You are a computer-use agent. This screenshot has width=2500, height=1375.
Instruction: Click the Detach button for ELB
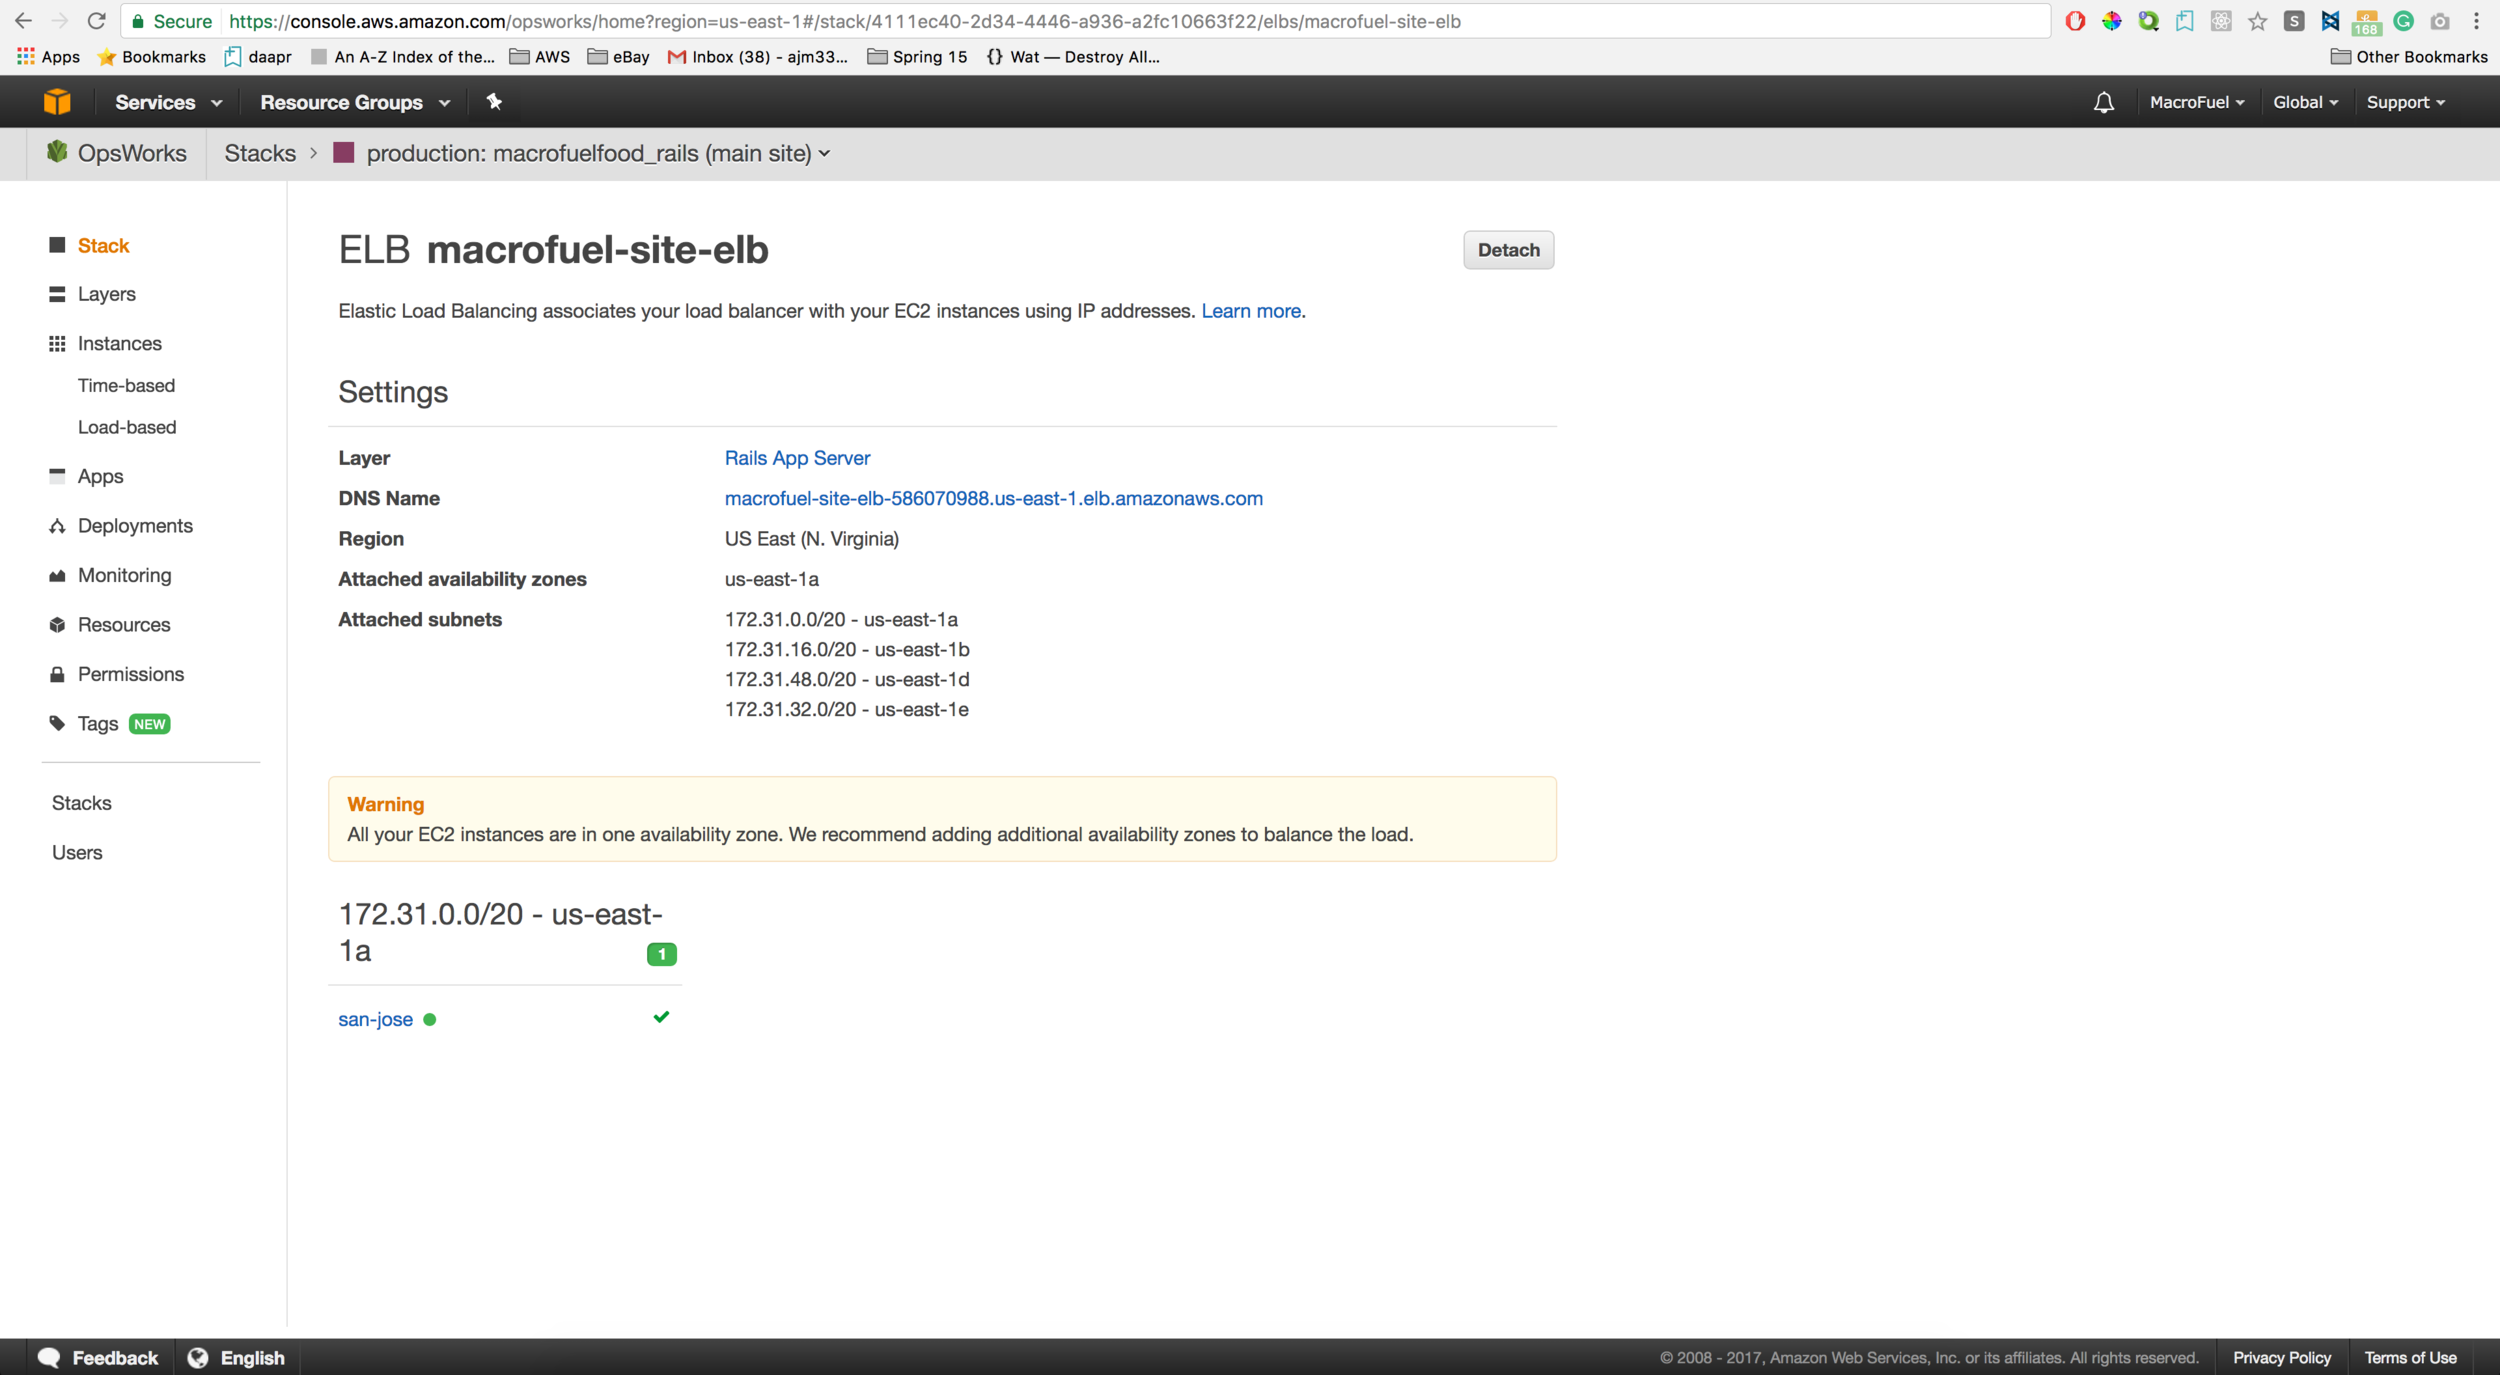coord(1506,251)
